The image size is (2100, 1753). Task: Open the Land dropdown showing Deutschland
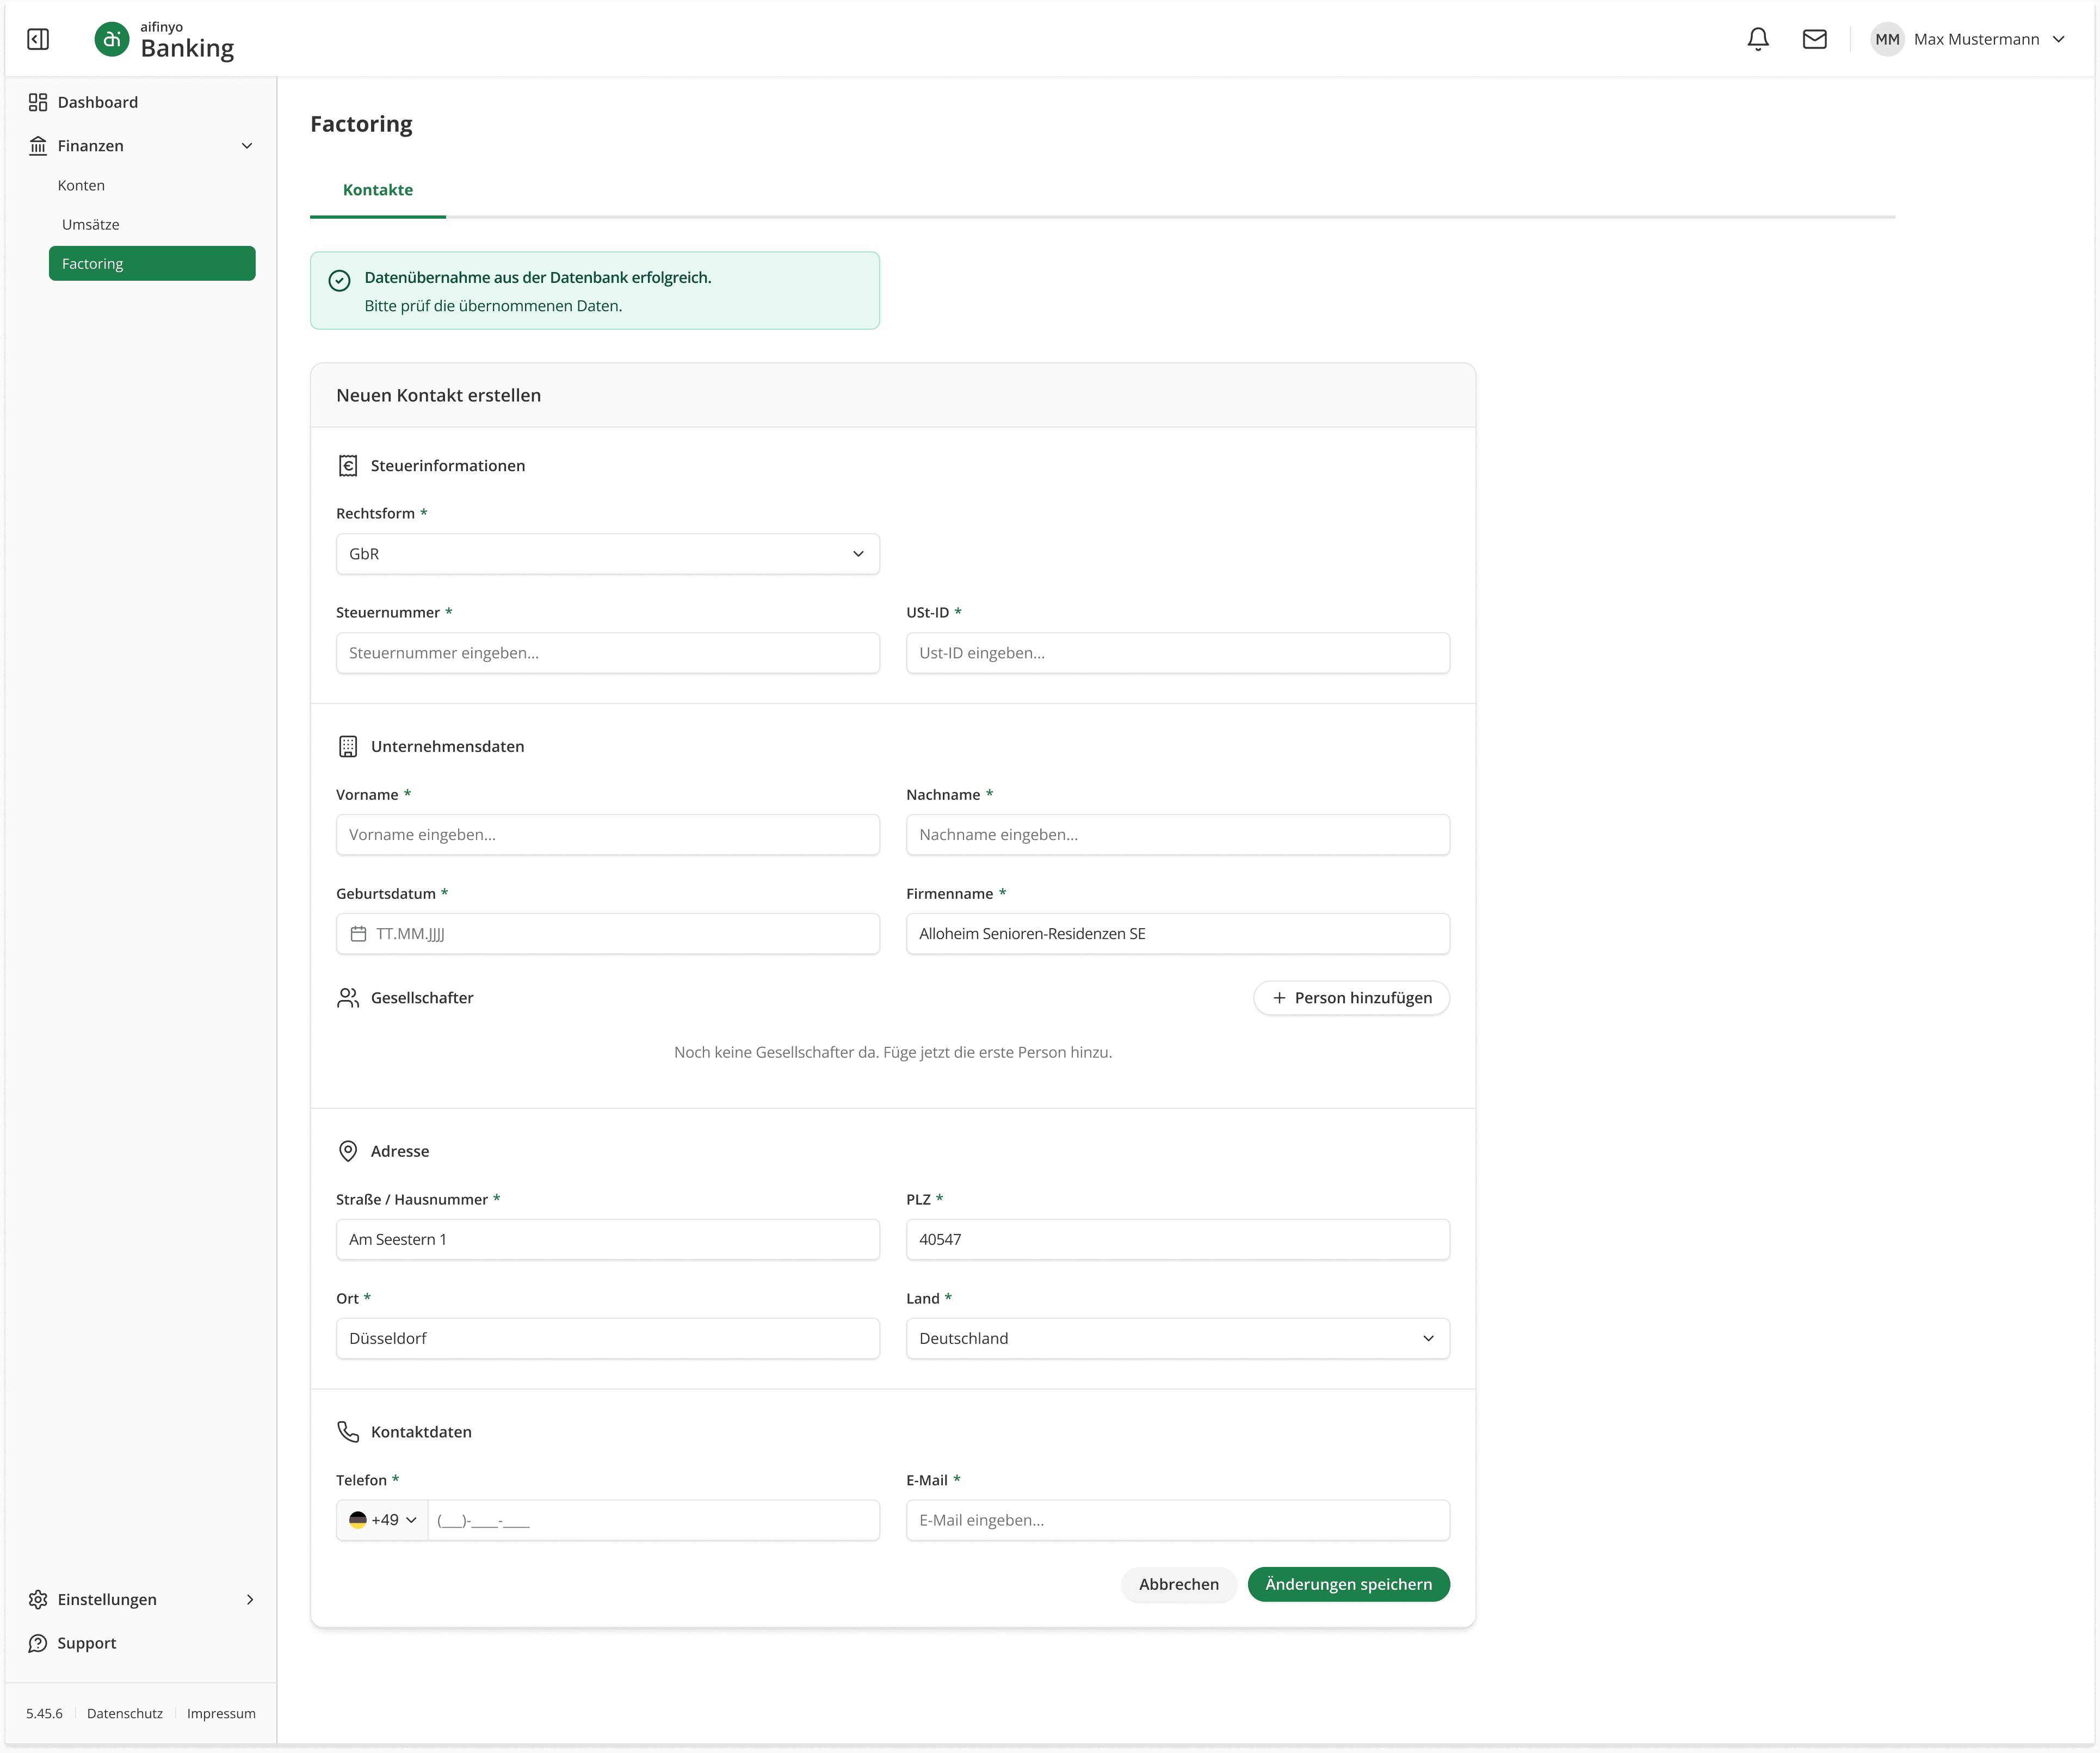(1177, 1338)
